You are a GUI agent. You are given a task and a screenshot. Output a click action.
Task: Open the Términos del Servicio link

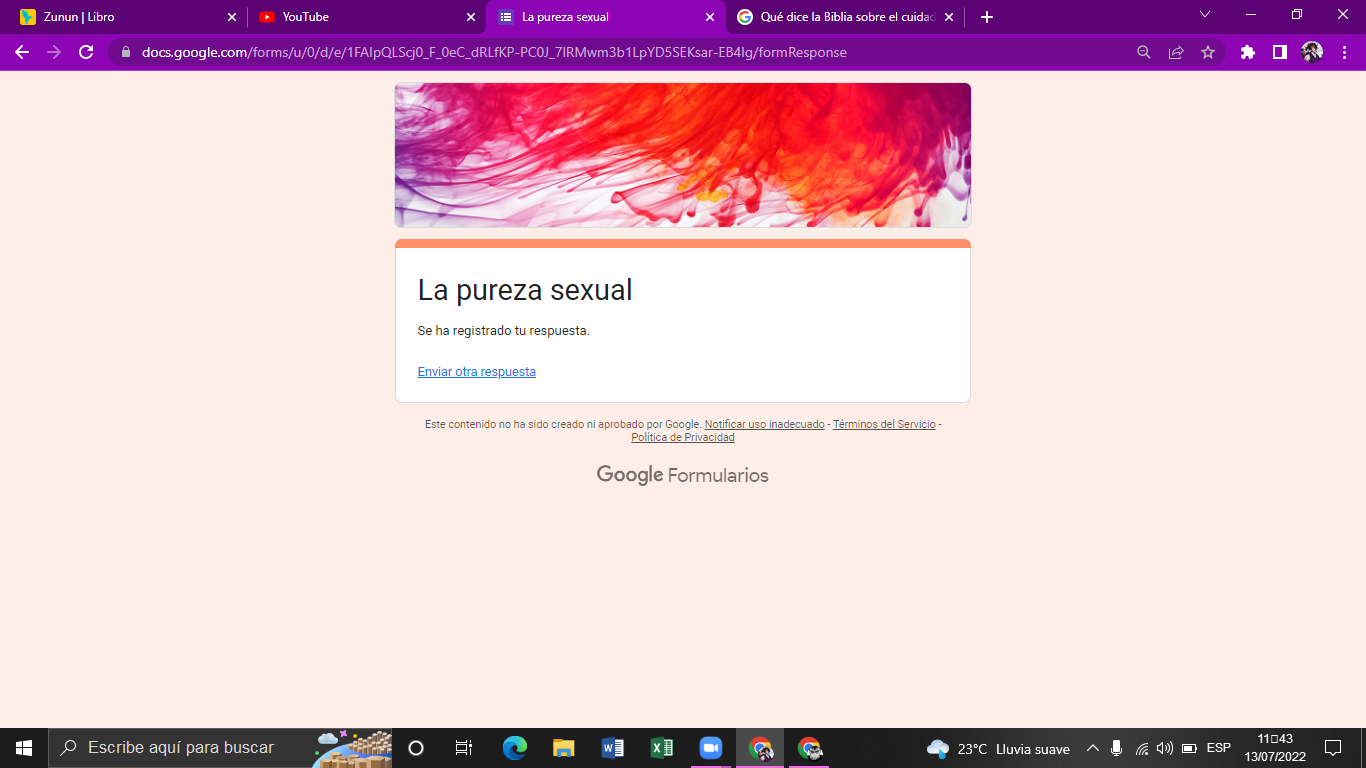click(884, 425)
